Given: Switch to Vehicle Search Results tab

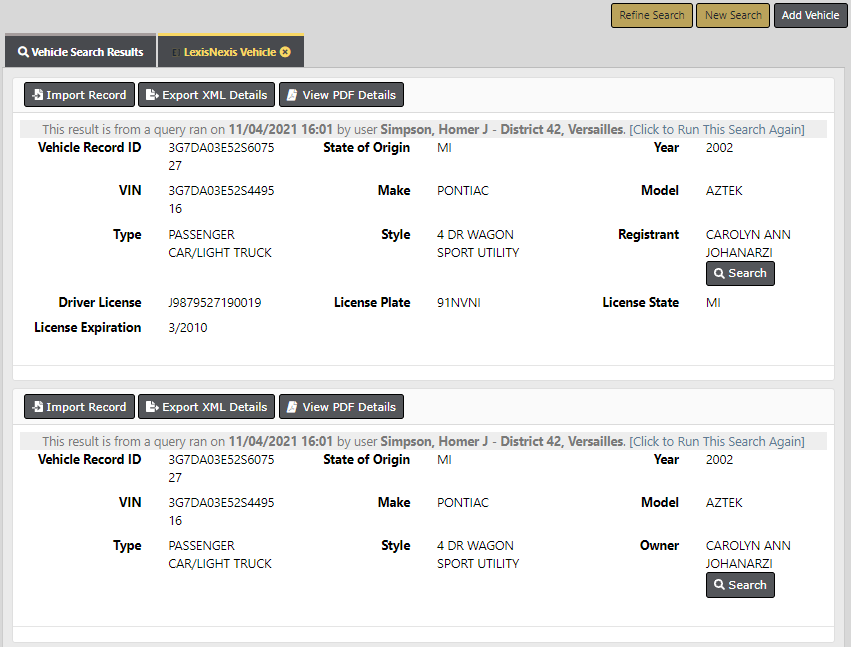Looking at the screenshot, I should (x=80, y=52).
